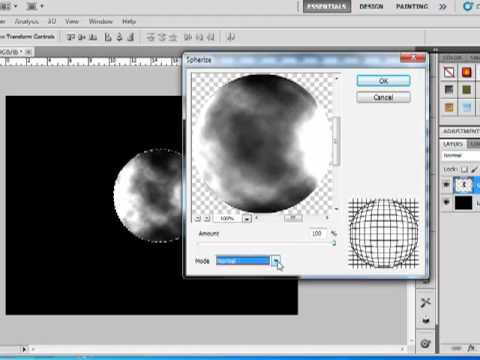Zoom in the Spherize preview
The image size is (480, 360).
point(207,218)
